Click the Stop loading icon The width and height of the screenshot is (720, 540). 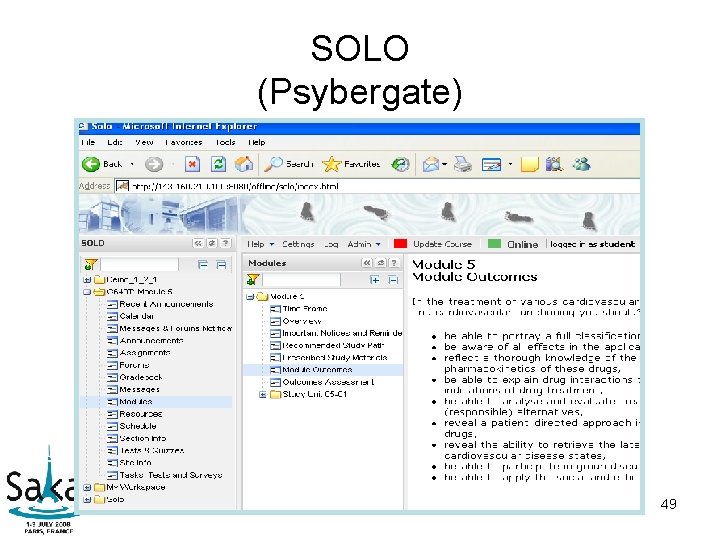coord(192,164)
